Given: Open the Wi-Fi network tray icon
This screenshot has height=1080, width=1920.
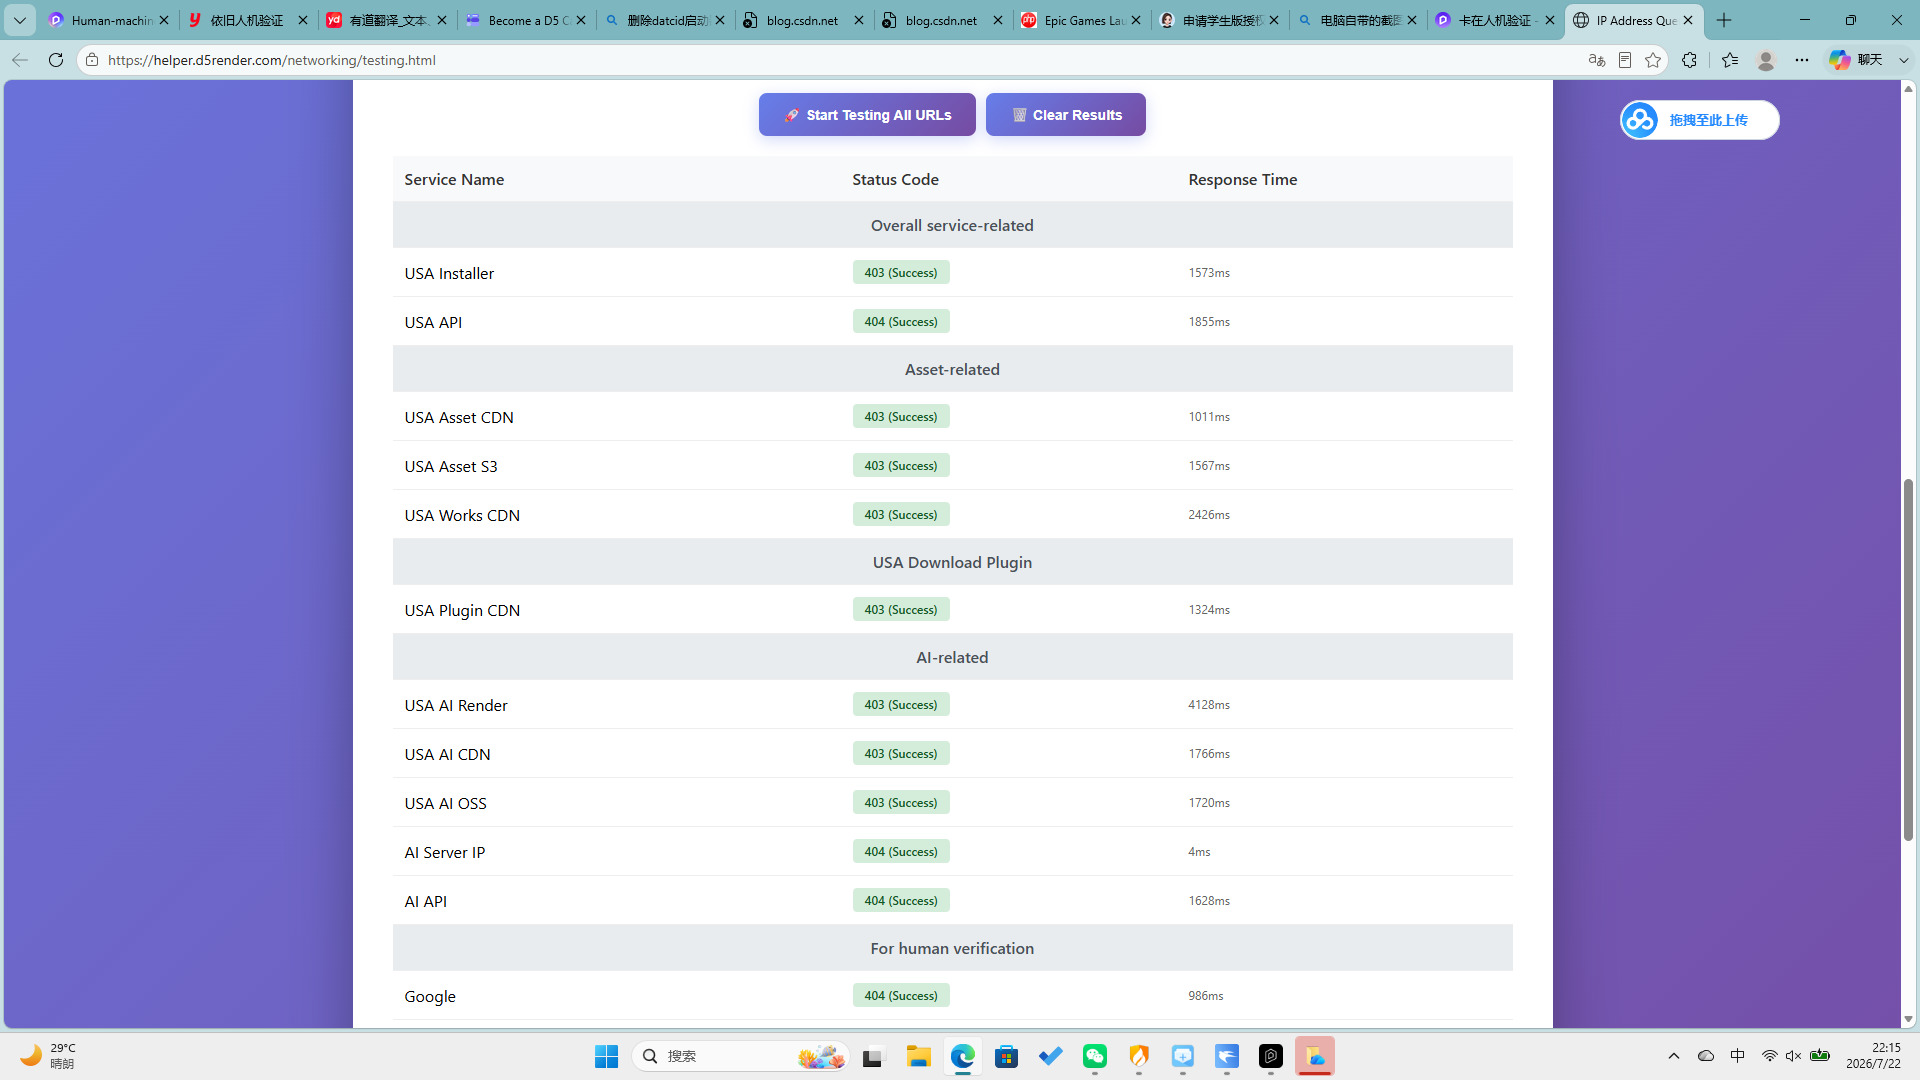Looking at the screenshot, I should (x=1769, y=1056).
